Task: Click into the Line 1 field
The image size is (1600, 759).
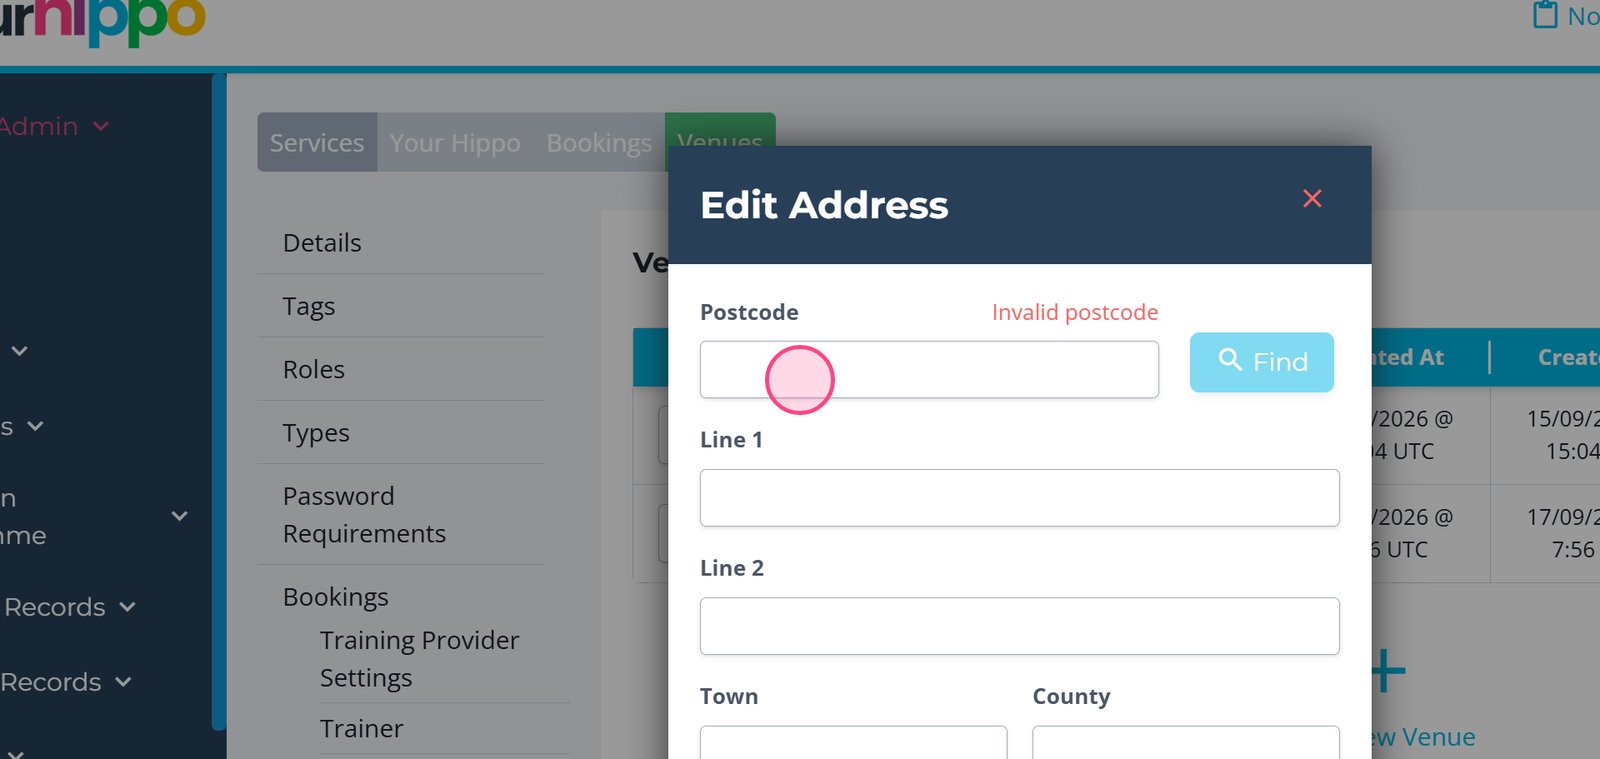Action: [x=1019, y=498]
